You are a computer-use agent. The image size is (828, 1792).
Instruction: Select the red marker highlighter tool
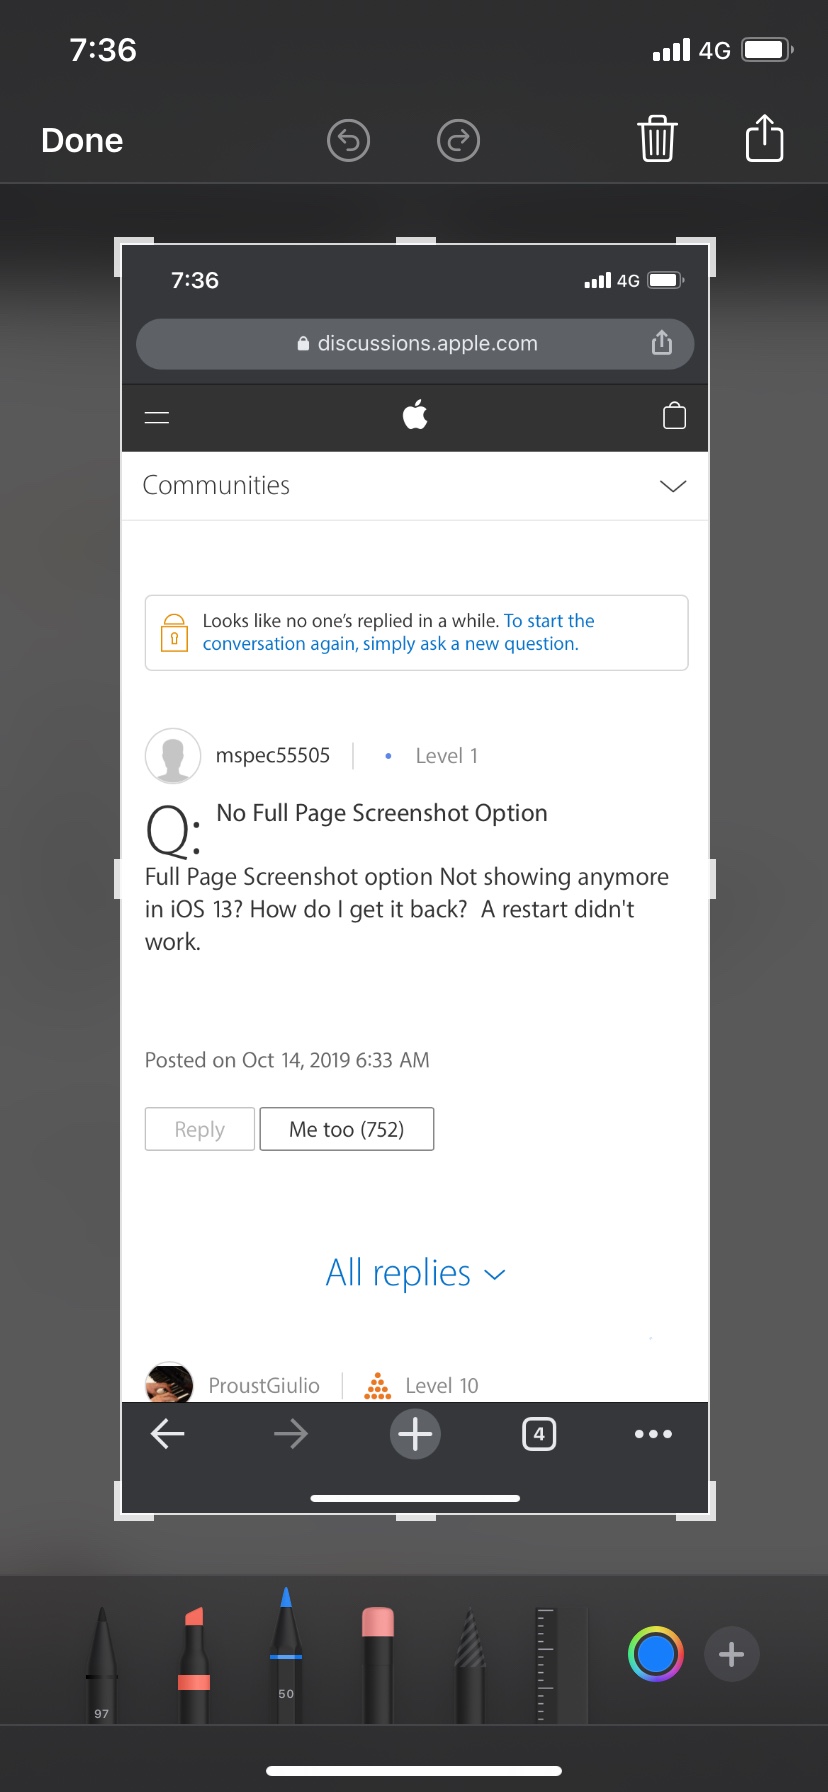click(x=194, y=1664)
